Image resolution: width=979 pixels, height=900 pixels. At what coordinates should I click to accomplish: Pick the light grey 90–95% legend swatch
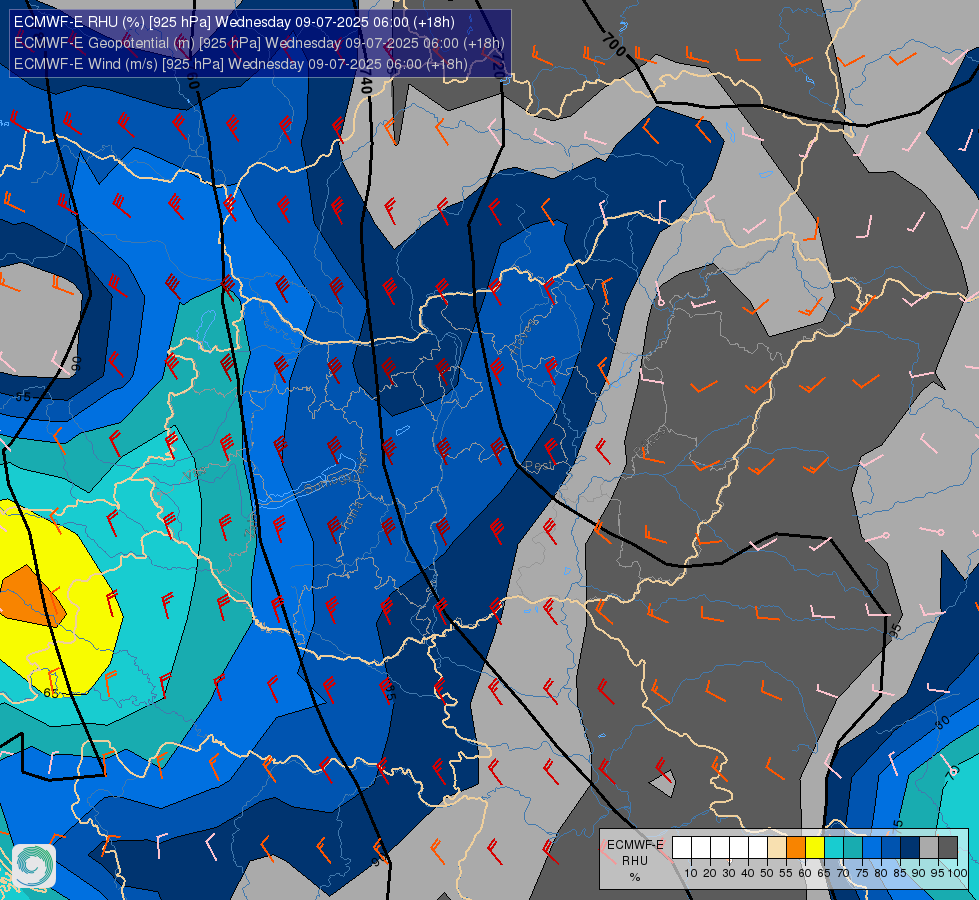tap(930, 848)
